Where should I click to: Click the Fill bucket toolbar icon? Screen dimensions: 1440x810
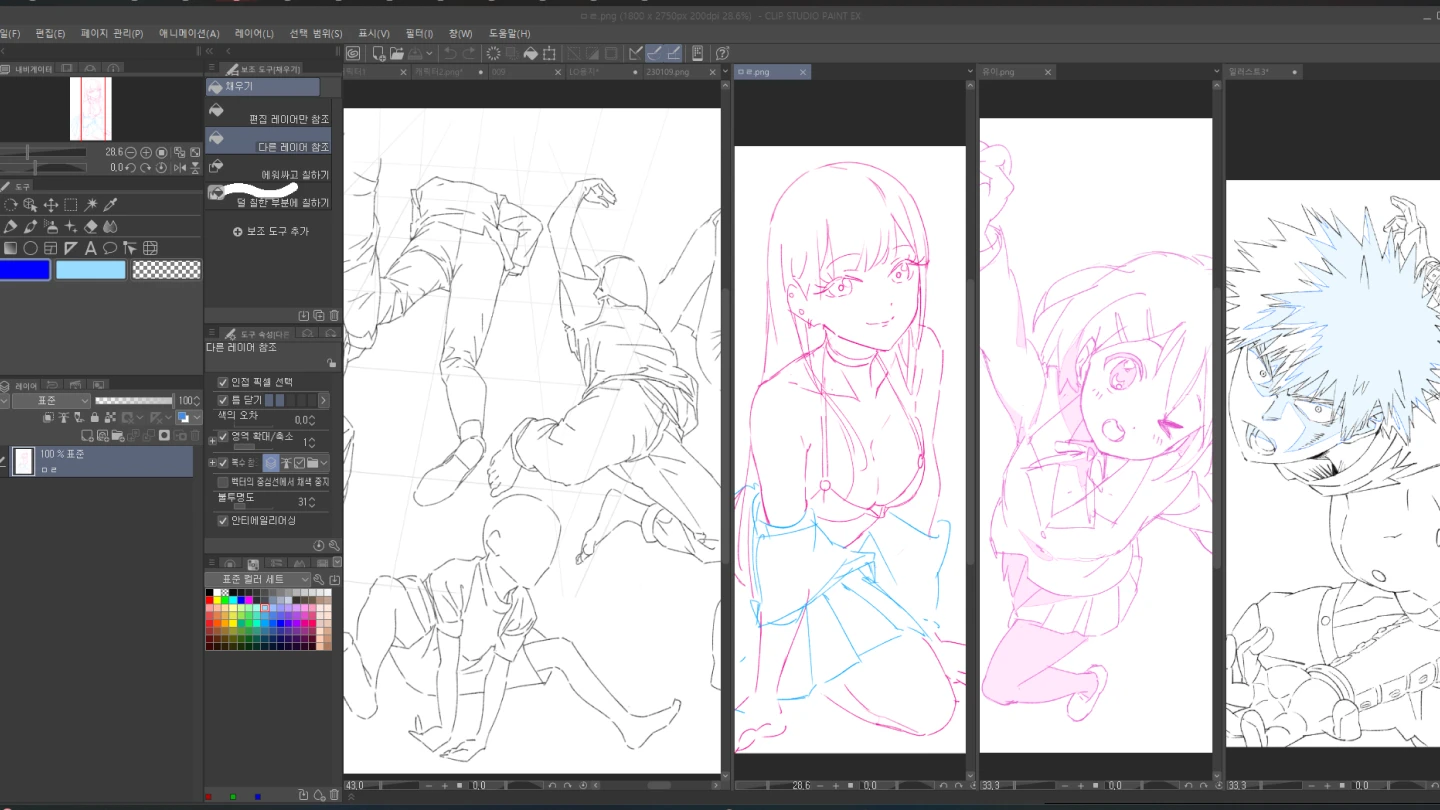(x=531, y=53)
